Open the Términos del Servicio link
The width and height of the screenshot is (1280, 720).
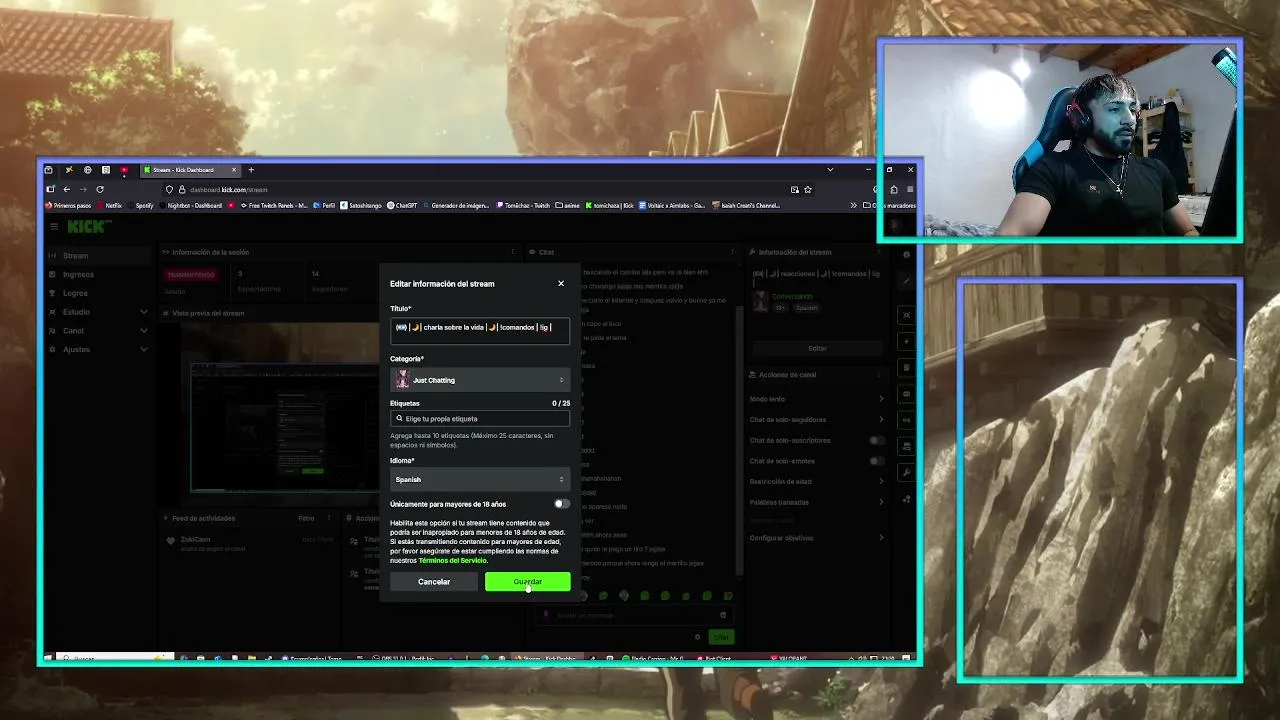coord(453,560)
